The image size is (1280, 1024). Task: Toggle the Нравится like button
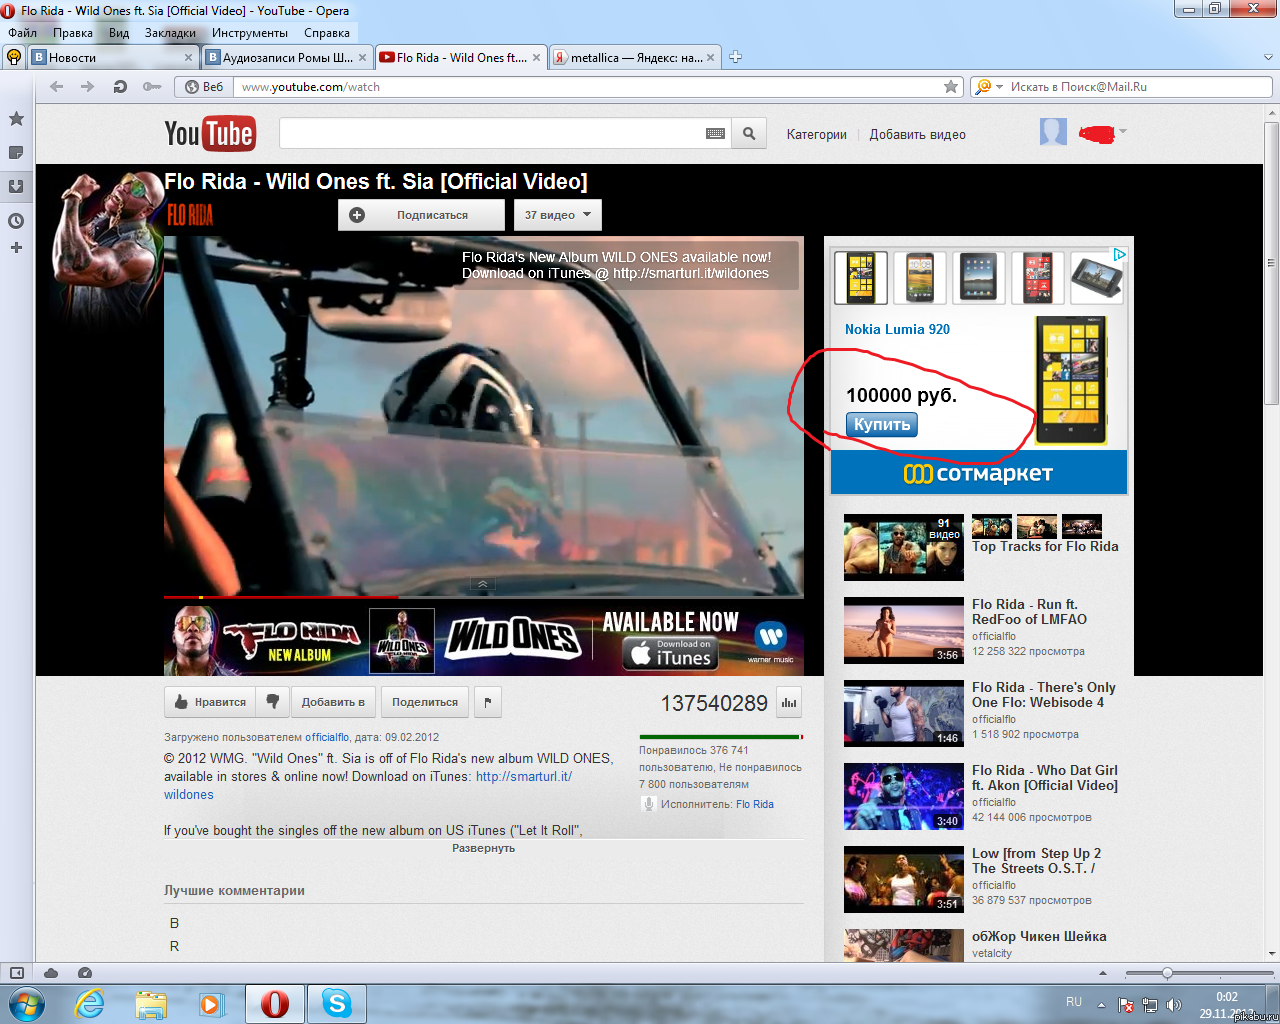210,702
